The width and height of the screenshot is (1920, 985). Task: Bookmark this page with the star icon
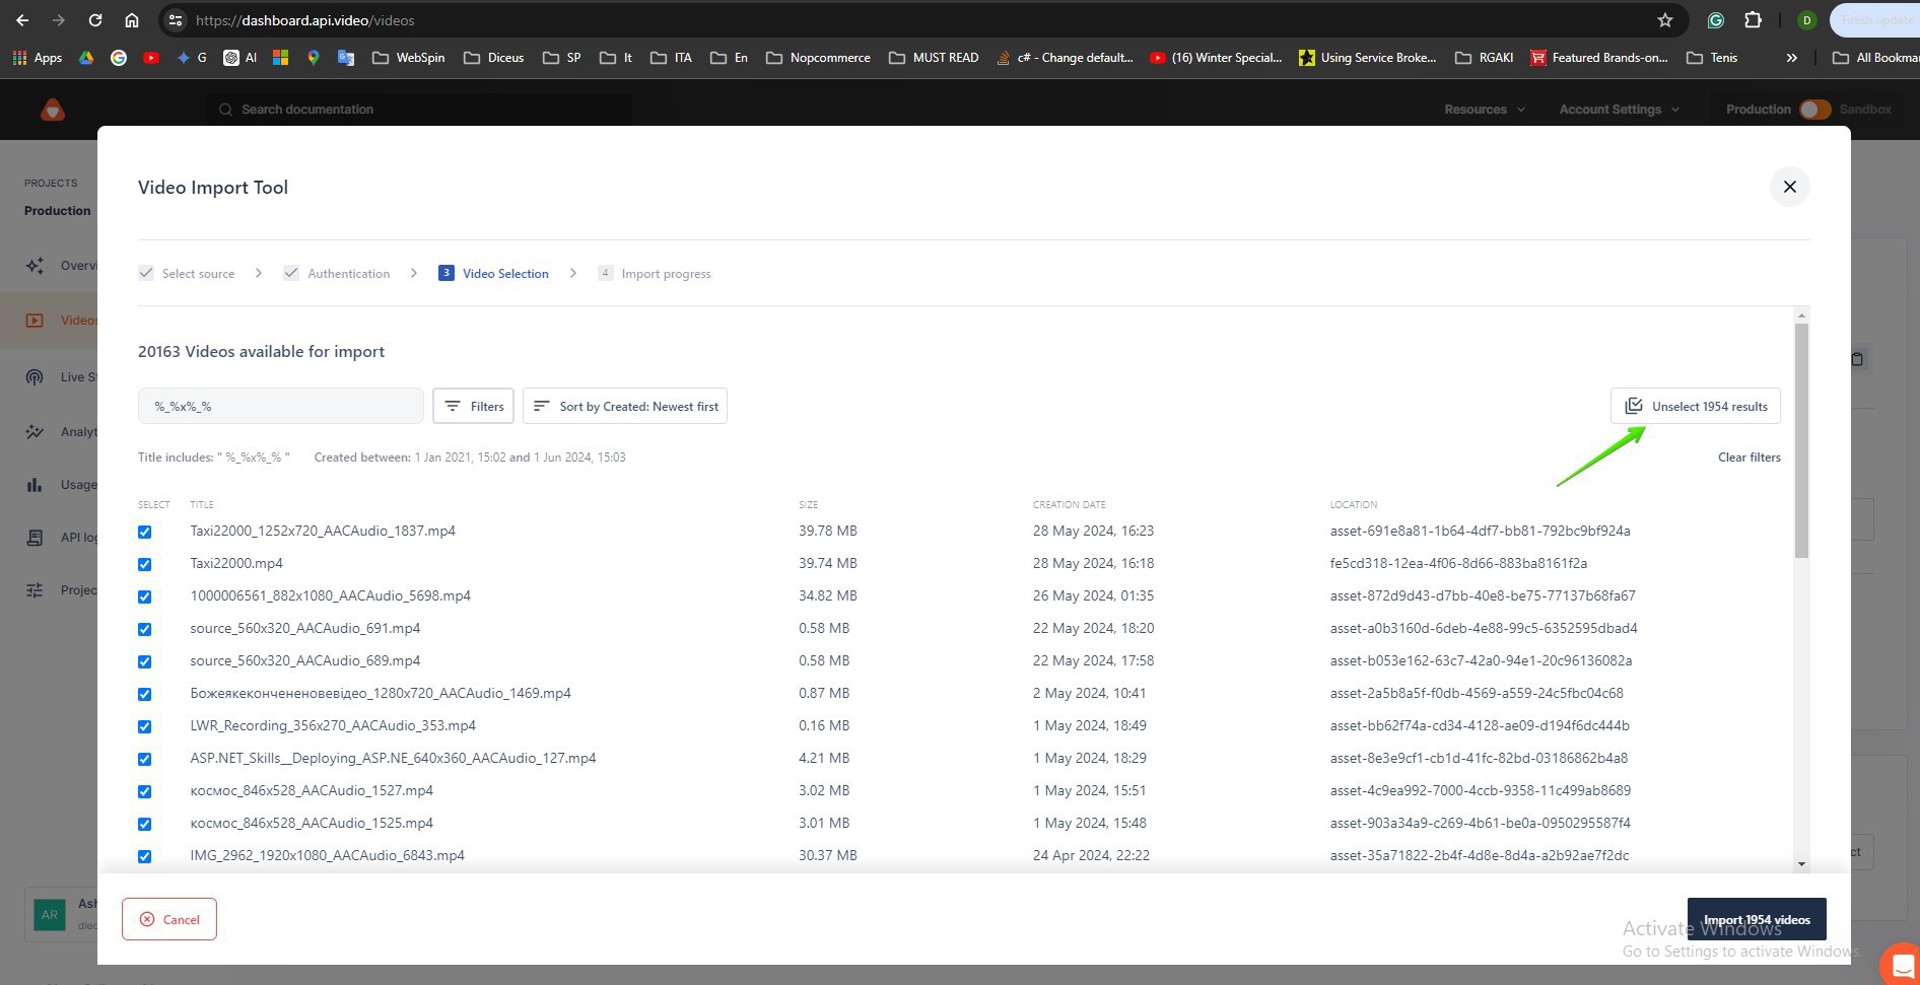pyautogui.click(x=1665, y=20)
